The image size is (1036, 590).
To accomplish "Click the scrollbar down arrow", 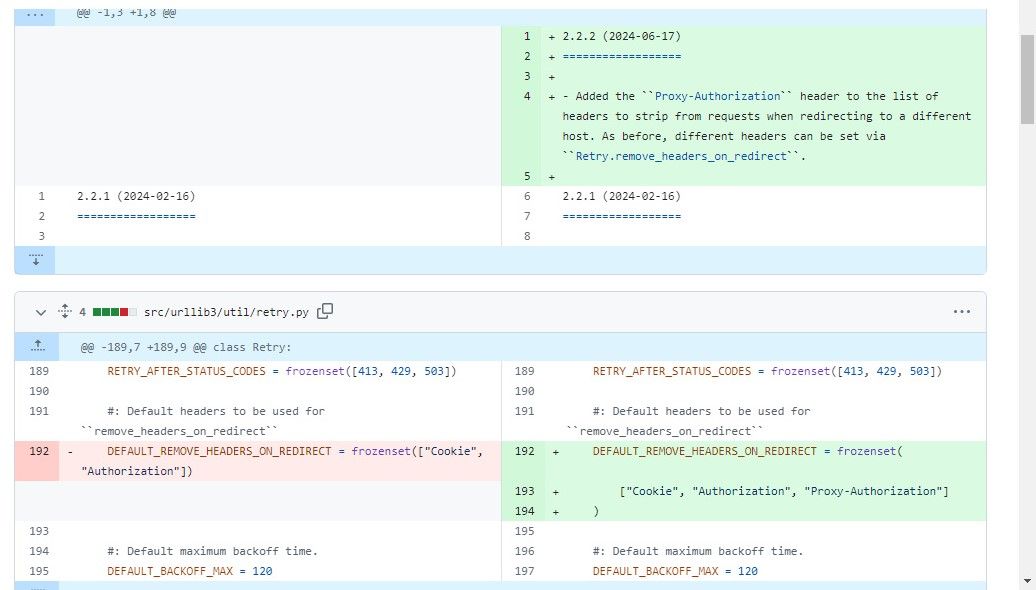I will pyautogui.click(x=1027, y=582).
